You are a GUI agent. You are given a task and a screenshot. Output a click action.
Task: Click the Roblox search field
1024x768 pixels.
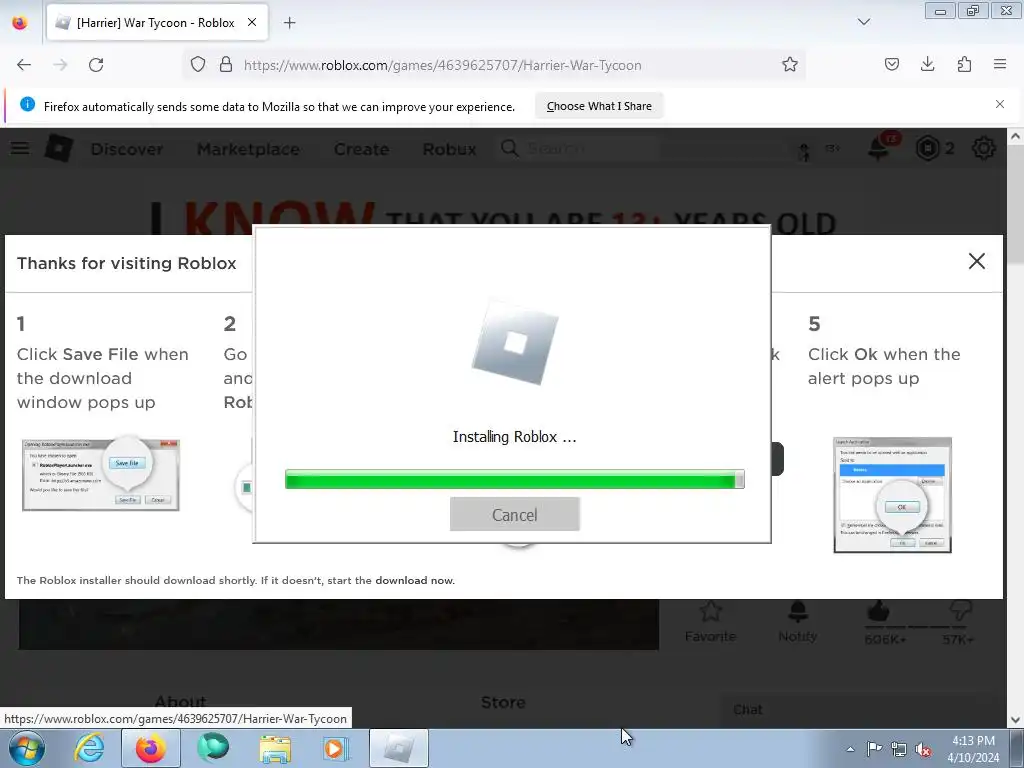[x=640, y=149]
